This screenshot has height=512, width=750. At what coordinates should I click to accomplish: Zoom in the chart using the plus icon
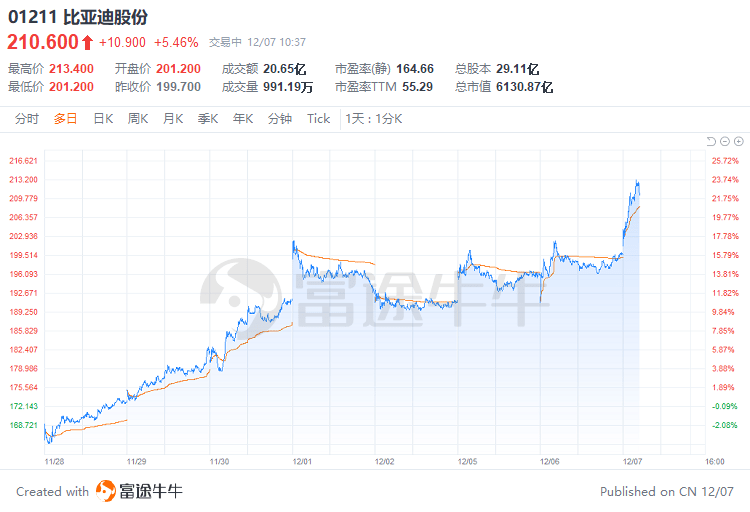pyautogui.click(x=739, y=141)
